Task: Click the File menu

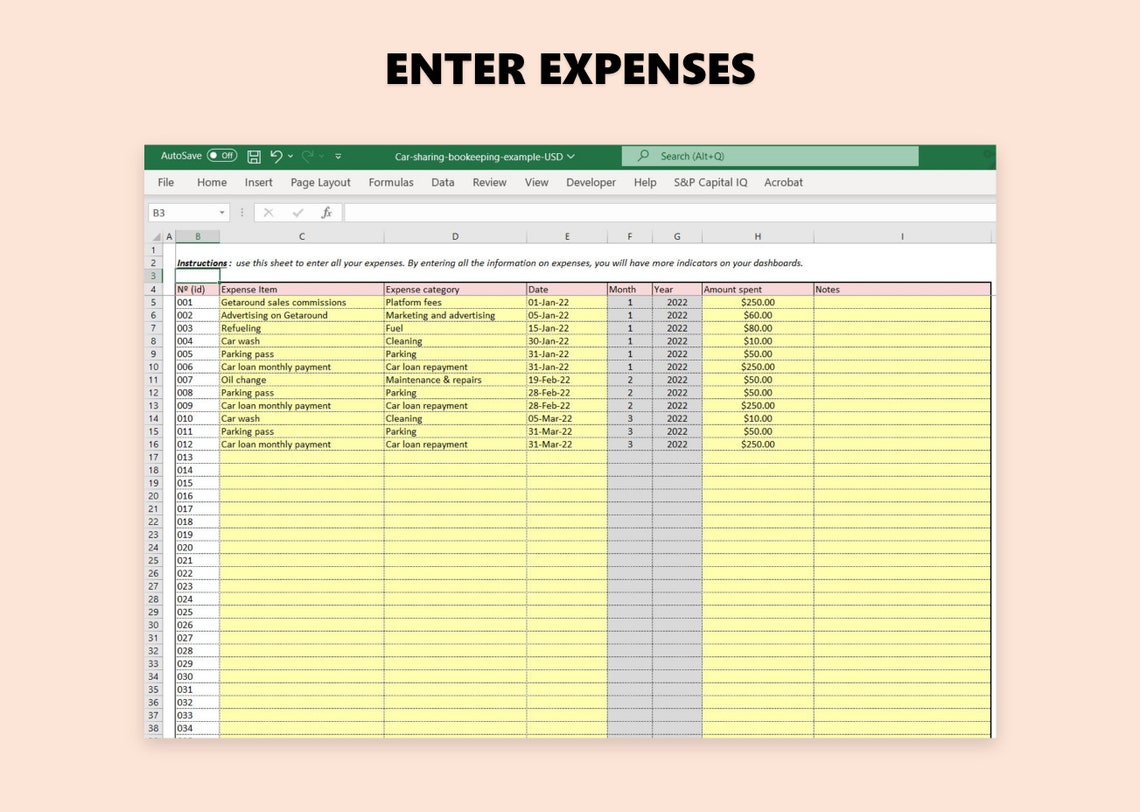Action: pyautogui.click(x=165, y=182)
